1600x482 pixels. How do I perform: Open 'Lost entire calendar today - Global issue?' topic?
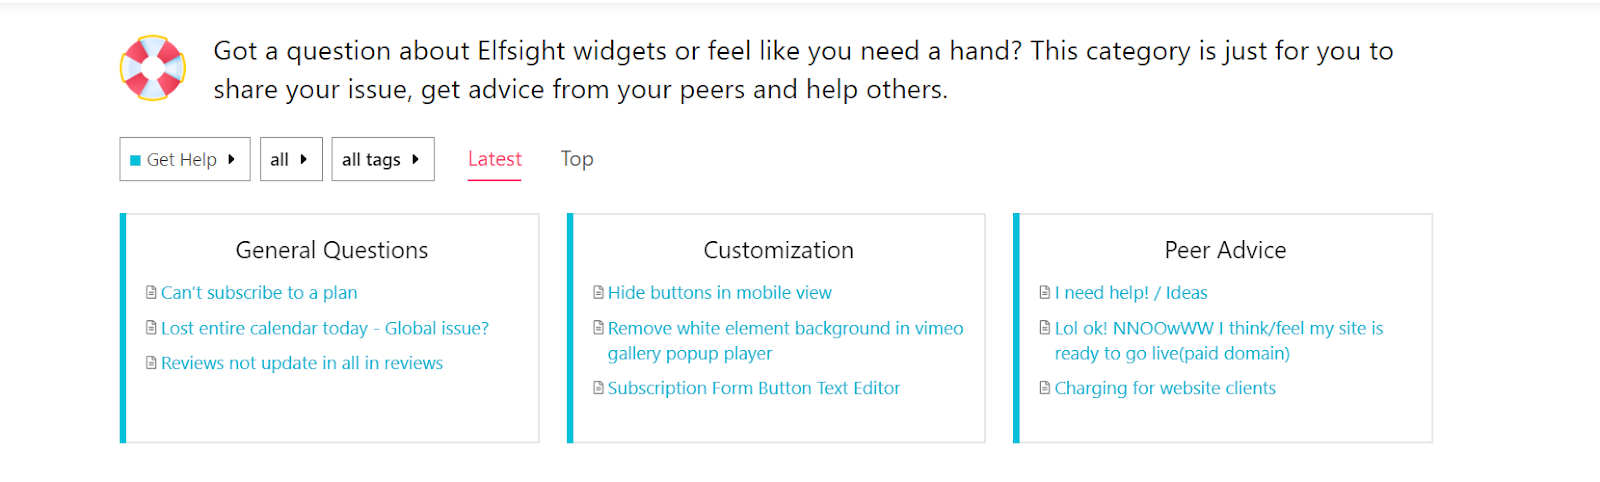325,328
